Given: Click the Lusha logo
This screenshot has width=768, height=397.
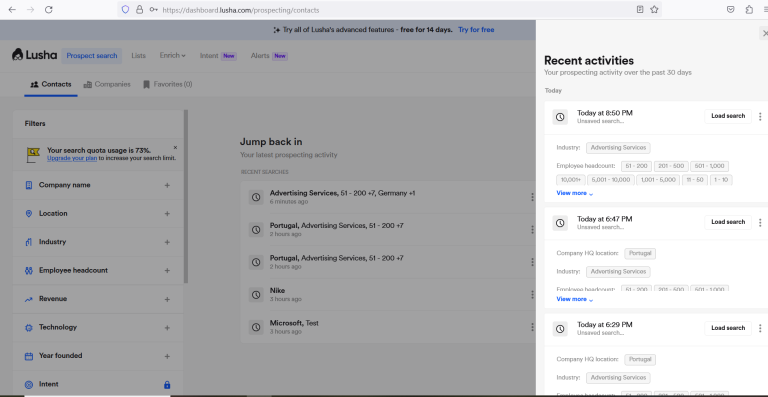Looking at the screenshot, I should point(34,55).
